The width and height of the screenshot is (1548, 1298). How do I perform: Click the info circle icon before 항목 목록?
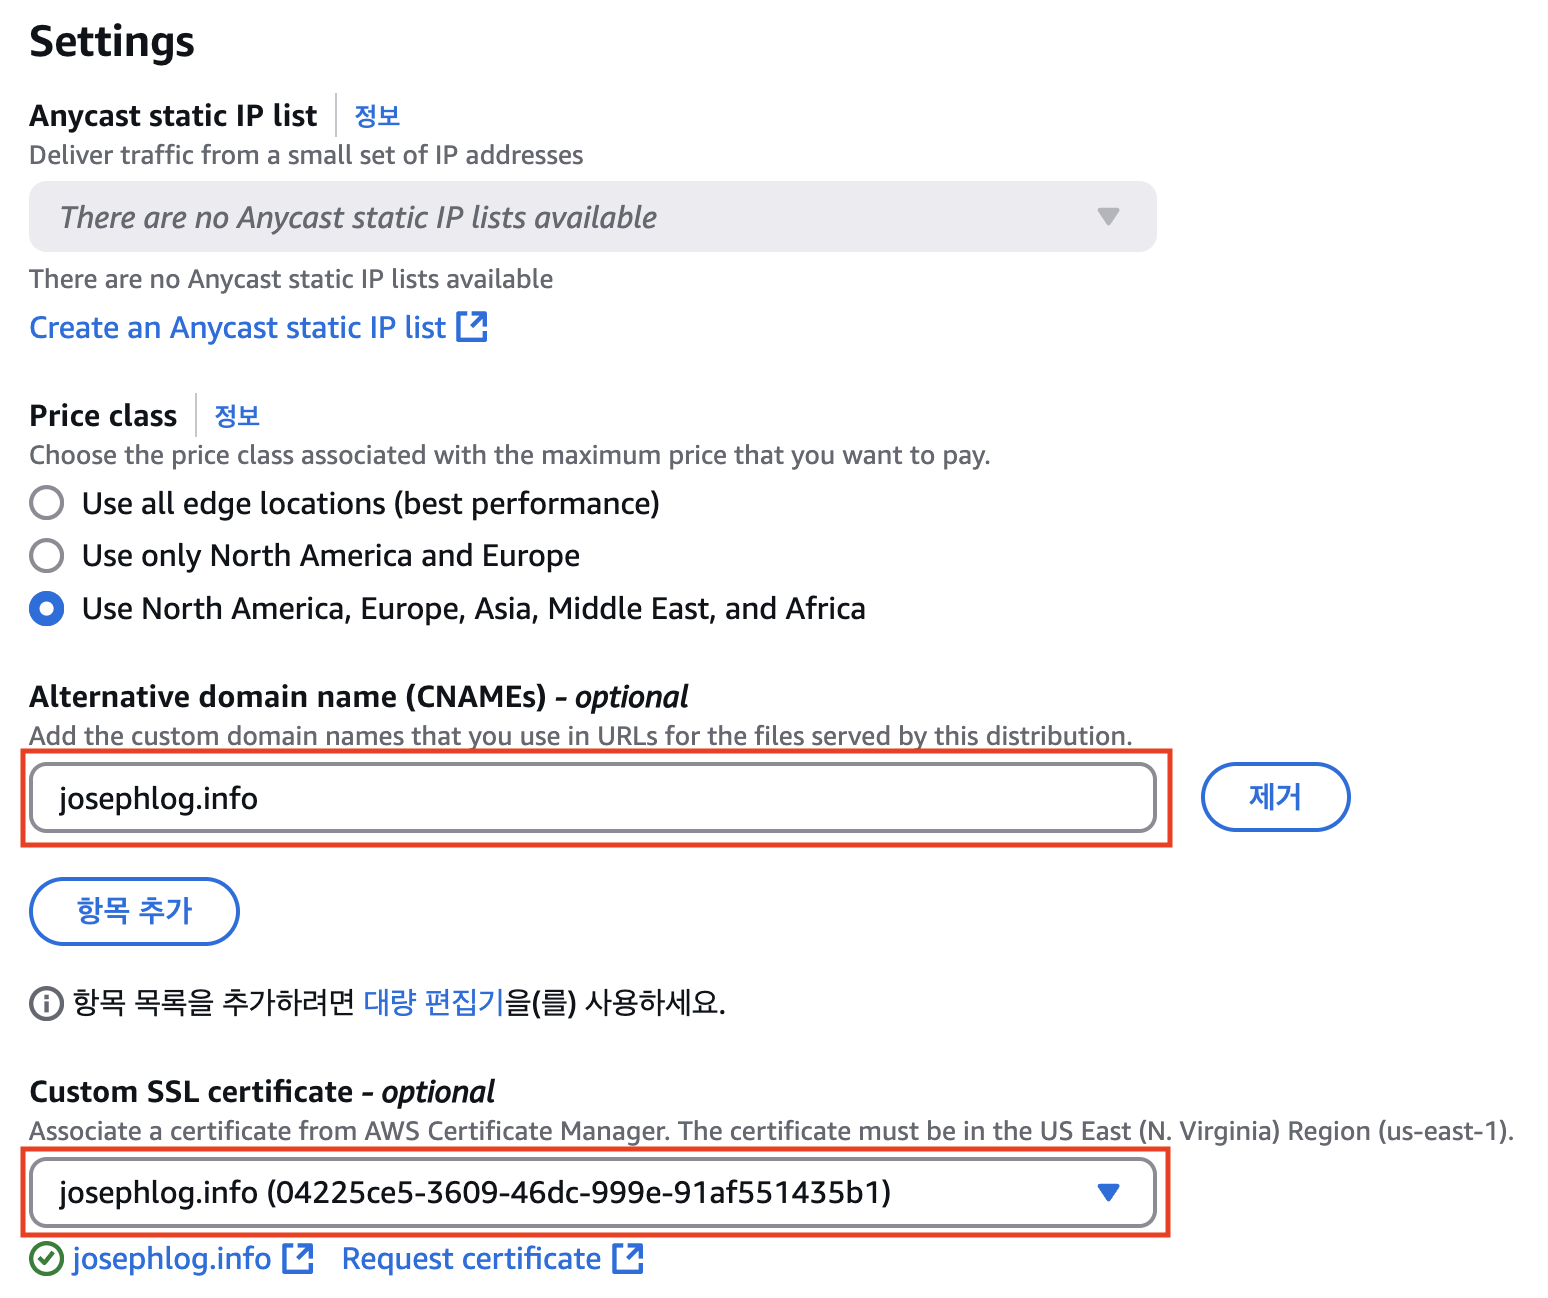tap(46, 1003)
